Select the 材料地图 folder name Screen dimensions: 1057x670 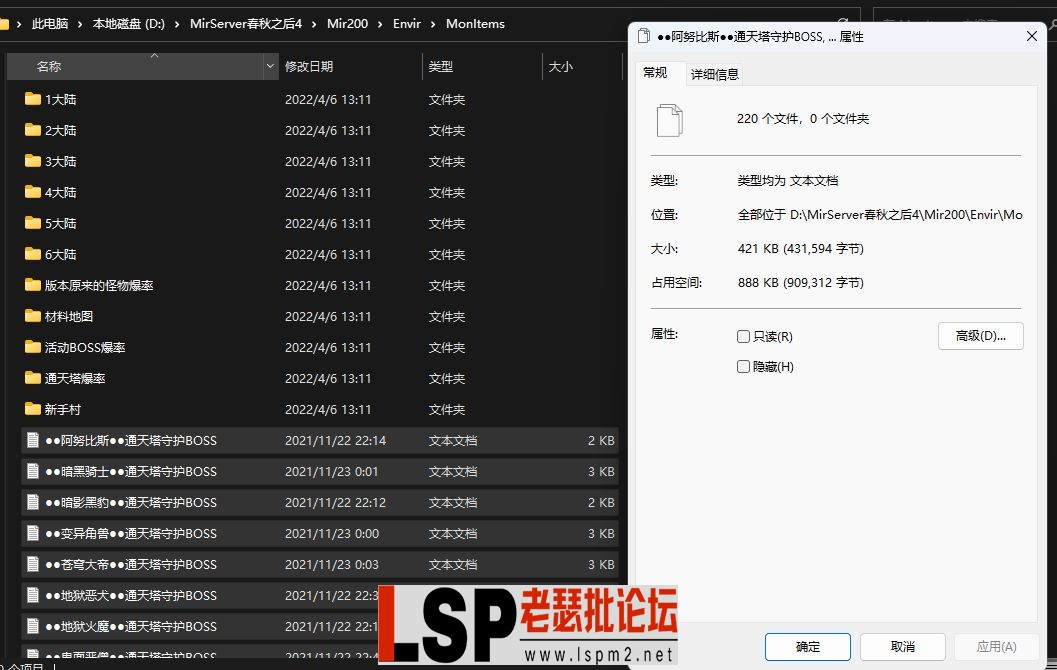tap(69, 316)
